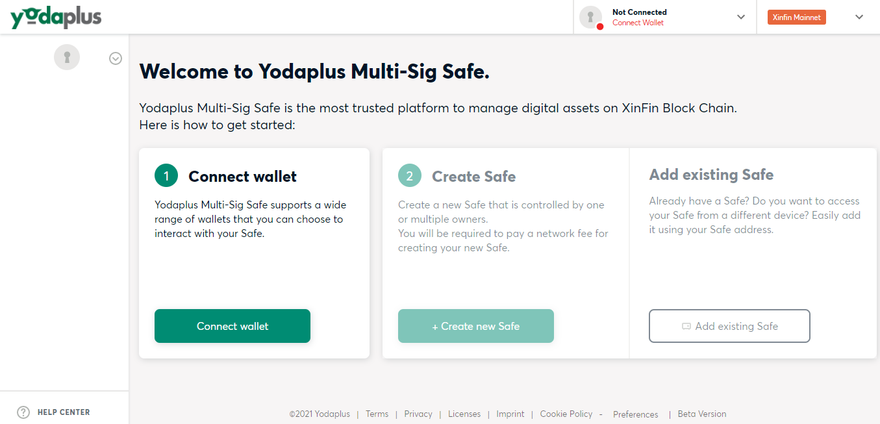The height and width of the screenshot is (424, 880).
Task: Click the step 1 number badge
Action: [167, 176]
